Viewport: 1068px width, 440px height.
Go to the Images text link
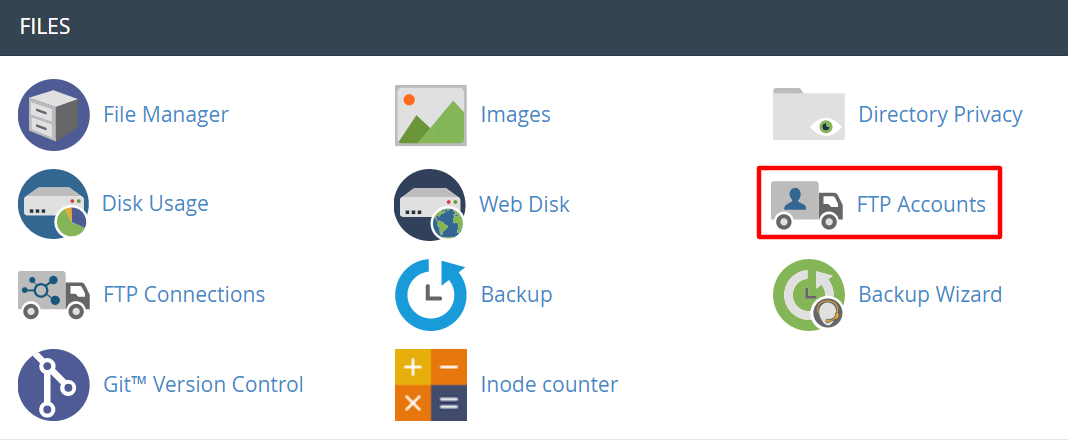pos(516,115)
